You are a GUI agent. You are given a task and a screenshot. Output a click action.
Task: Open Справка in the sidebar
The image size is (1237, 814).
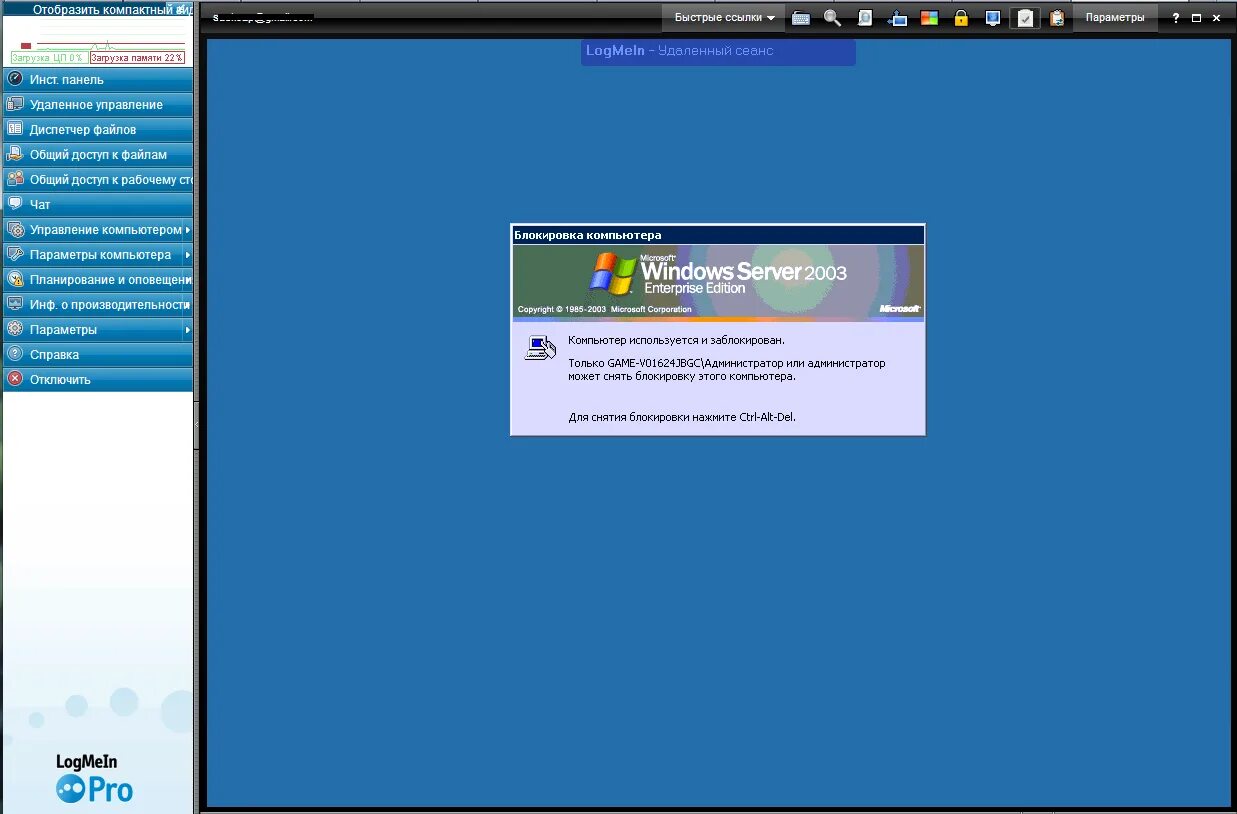[x=98, y=354]
